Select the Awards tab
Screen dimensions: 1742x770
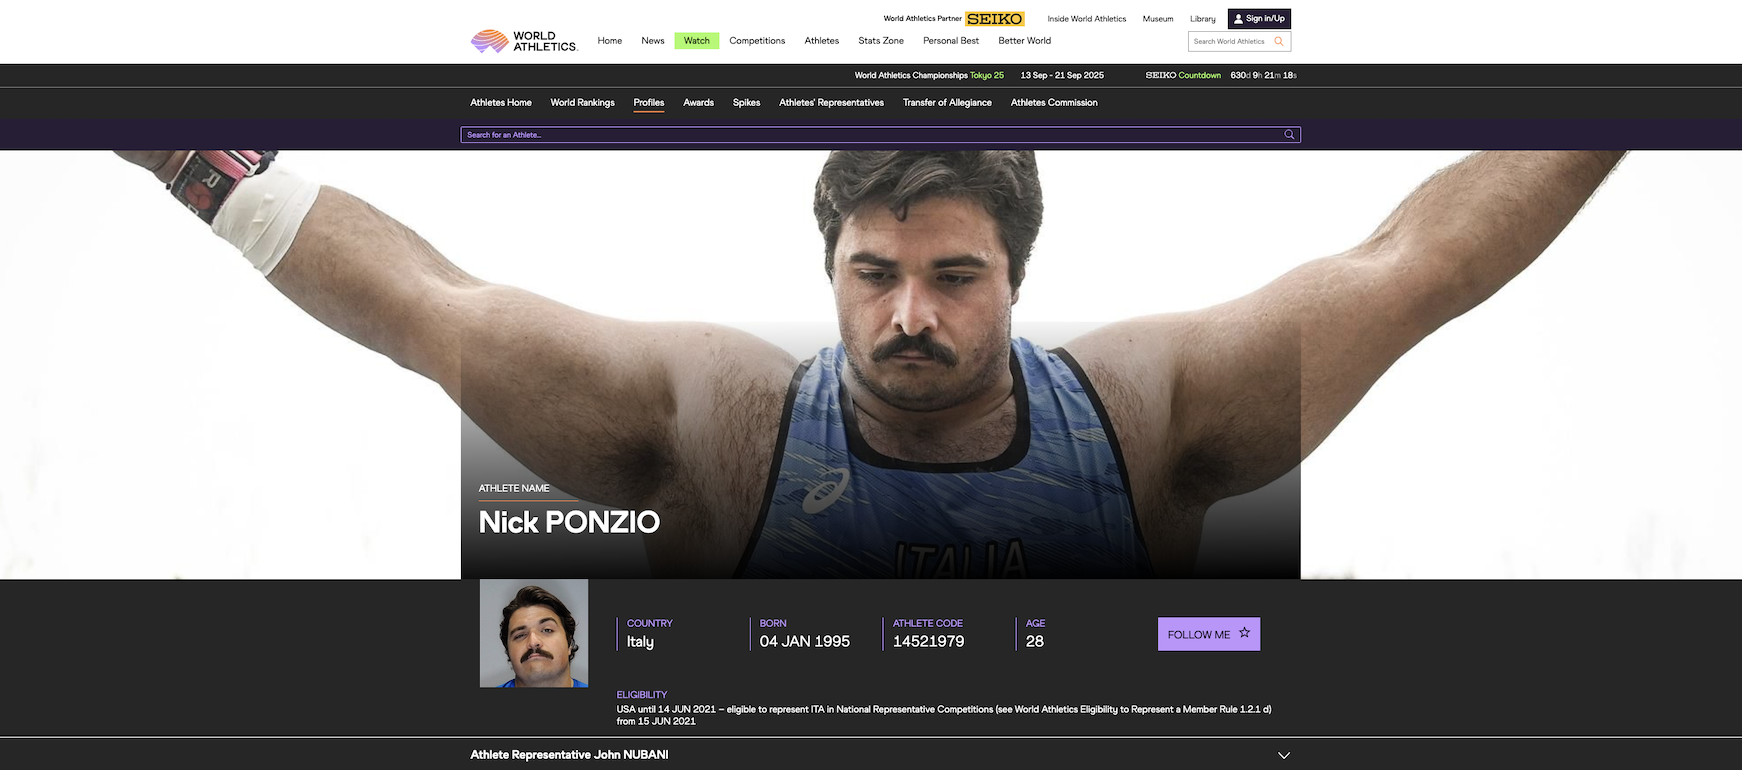click(x=698, y=103)
